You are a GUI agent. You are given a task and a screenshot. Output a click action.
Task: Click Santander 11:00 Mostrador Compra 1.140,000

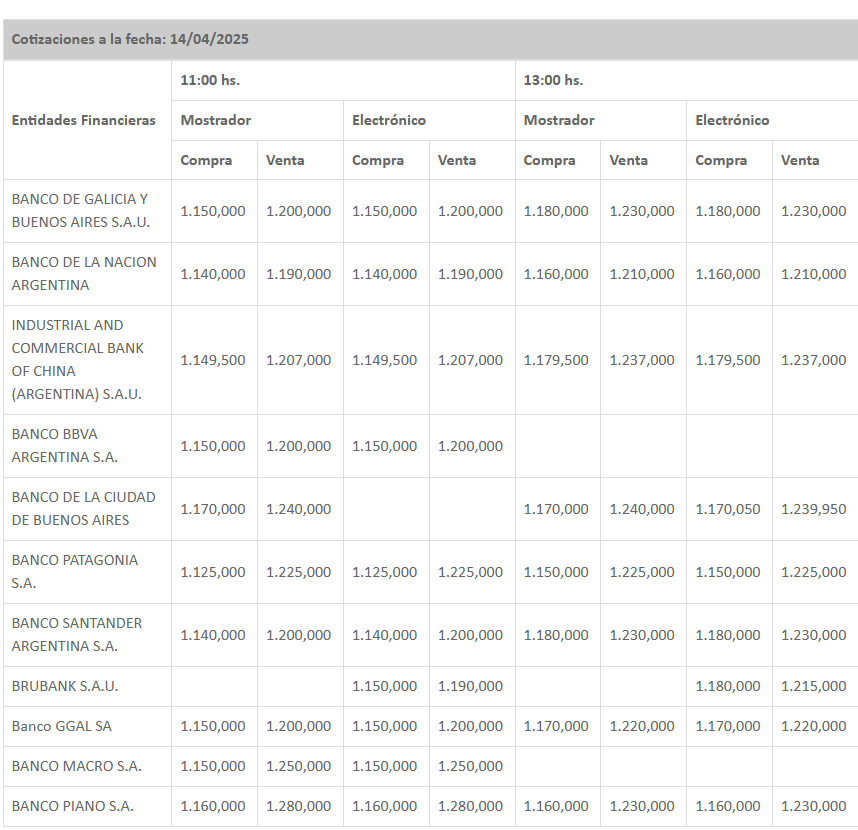click(213, 635)
